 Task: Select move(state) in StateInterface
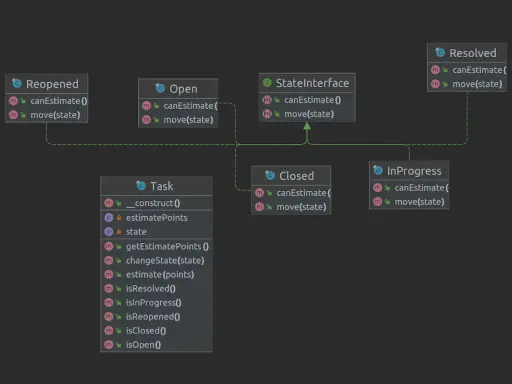tap(309, 114)
